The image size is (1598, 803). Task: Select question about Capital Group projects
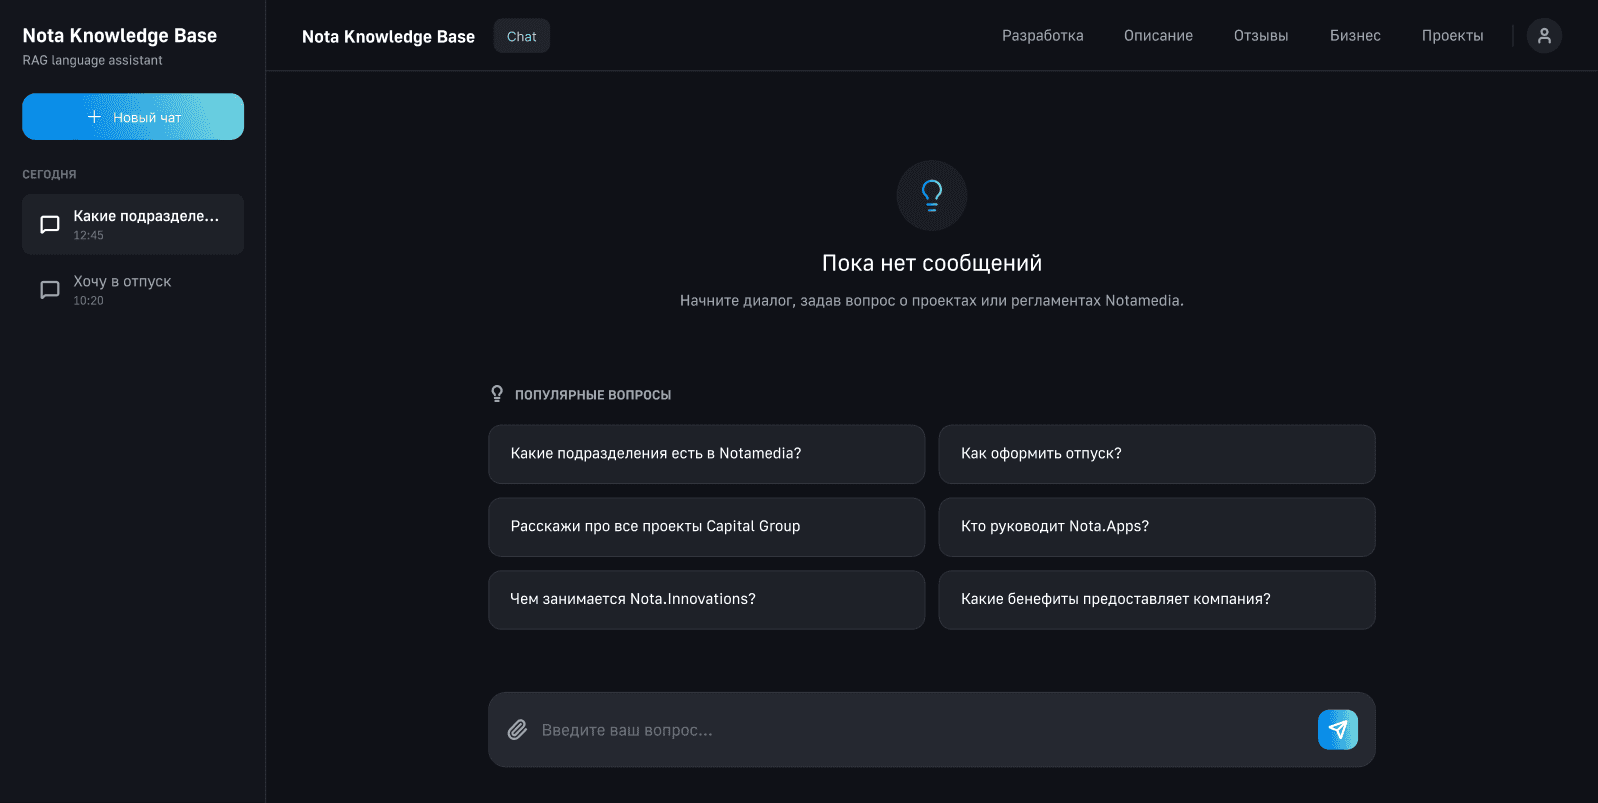(706, 527)
